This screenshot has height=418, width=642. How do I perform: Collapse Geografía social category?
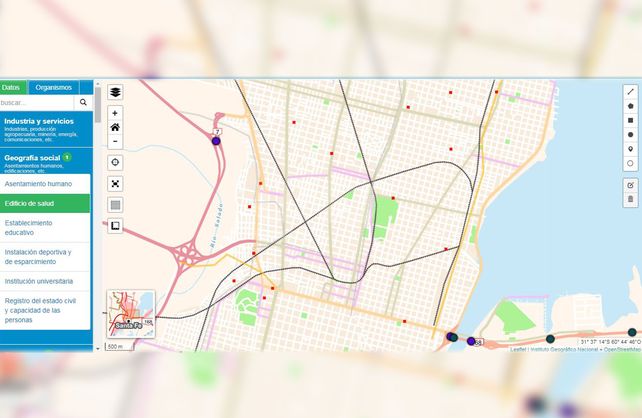click(x=46, y=161)
